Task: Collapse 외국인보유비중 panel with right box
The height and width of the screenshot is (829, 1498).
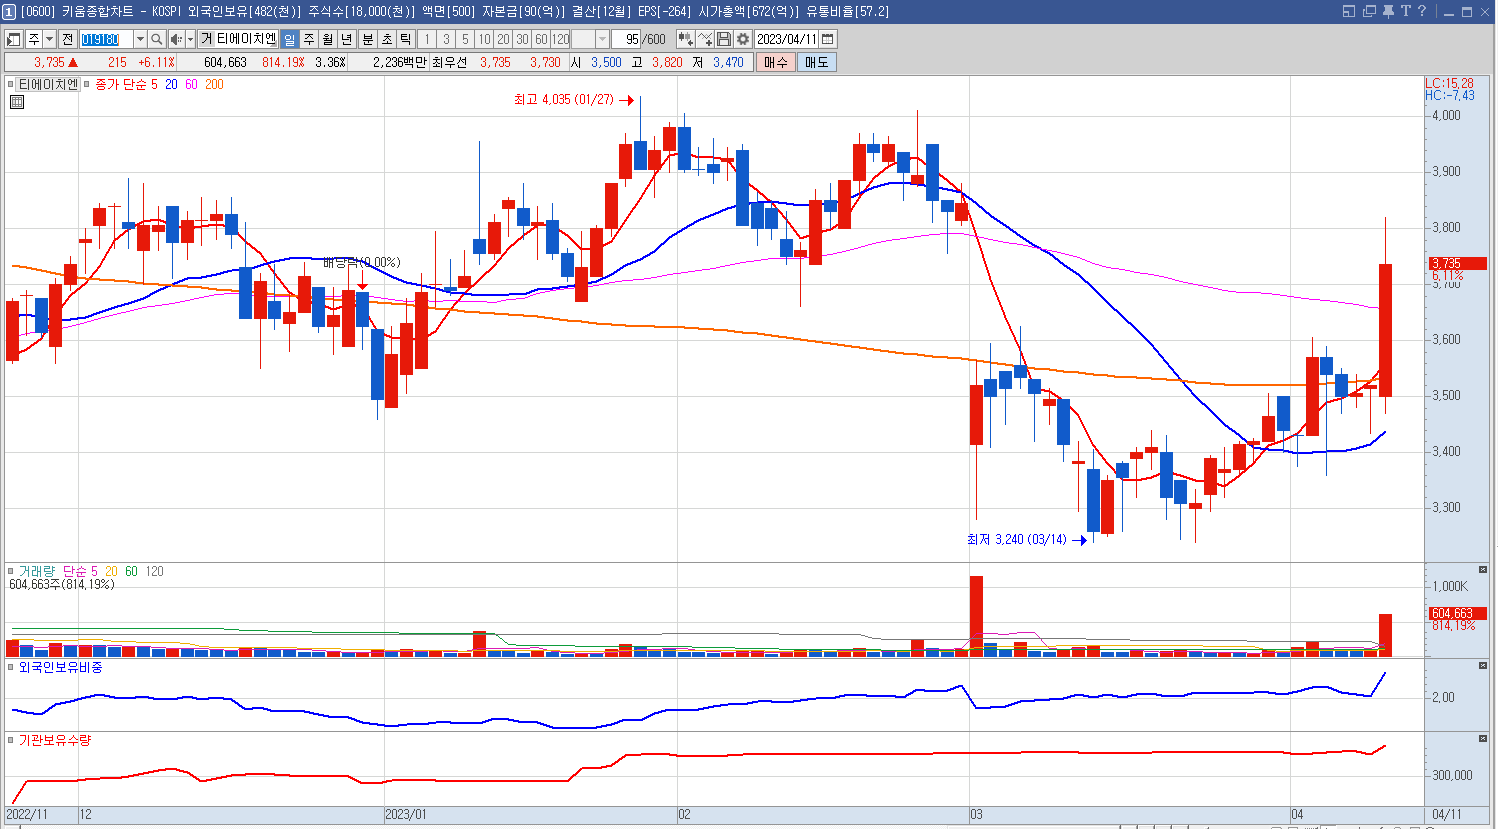Action: (1483, 665)
